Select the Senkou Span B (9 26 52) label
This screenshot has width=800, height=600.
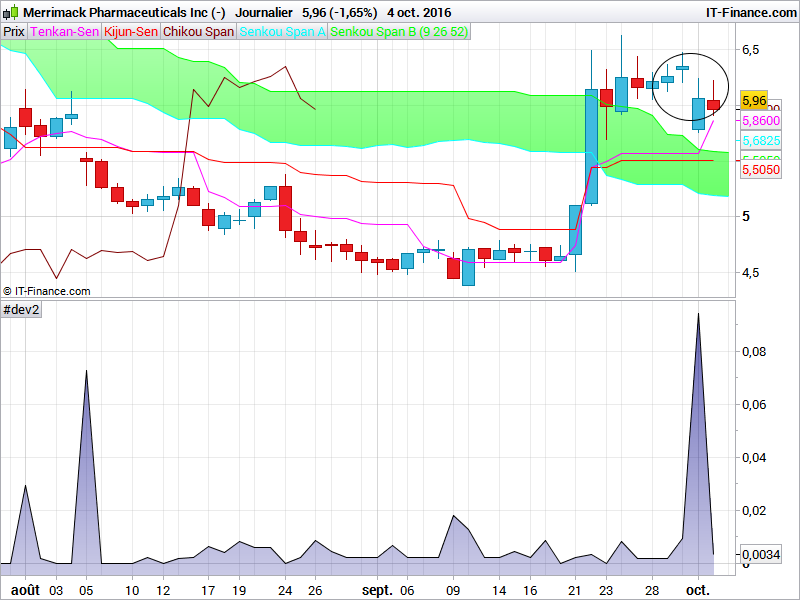pos(399,32)
